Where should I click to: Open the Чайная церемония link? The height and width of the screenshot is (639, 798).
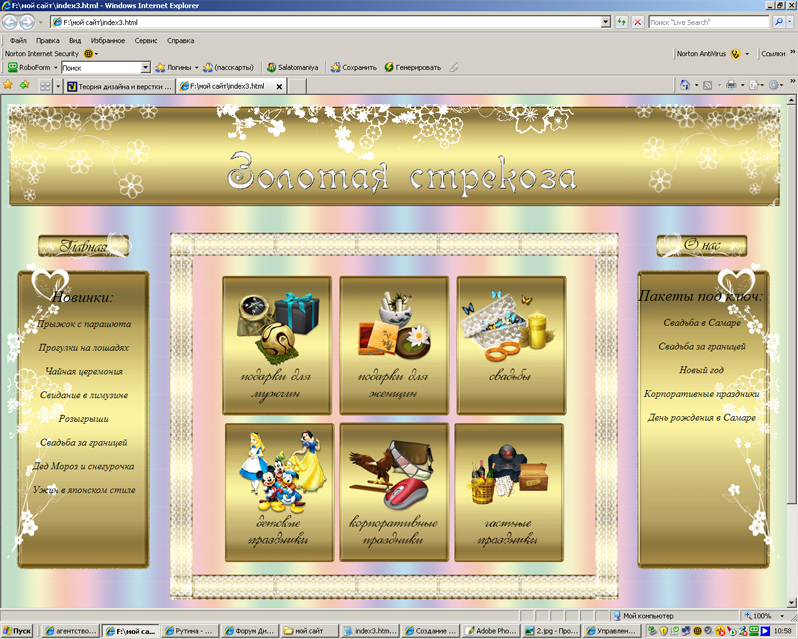click(84, 371)
